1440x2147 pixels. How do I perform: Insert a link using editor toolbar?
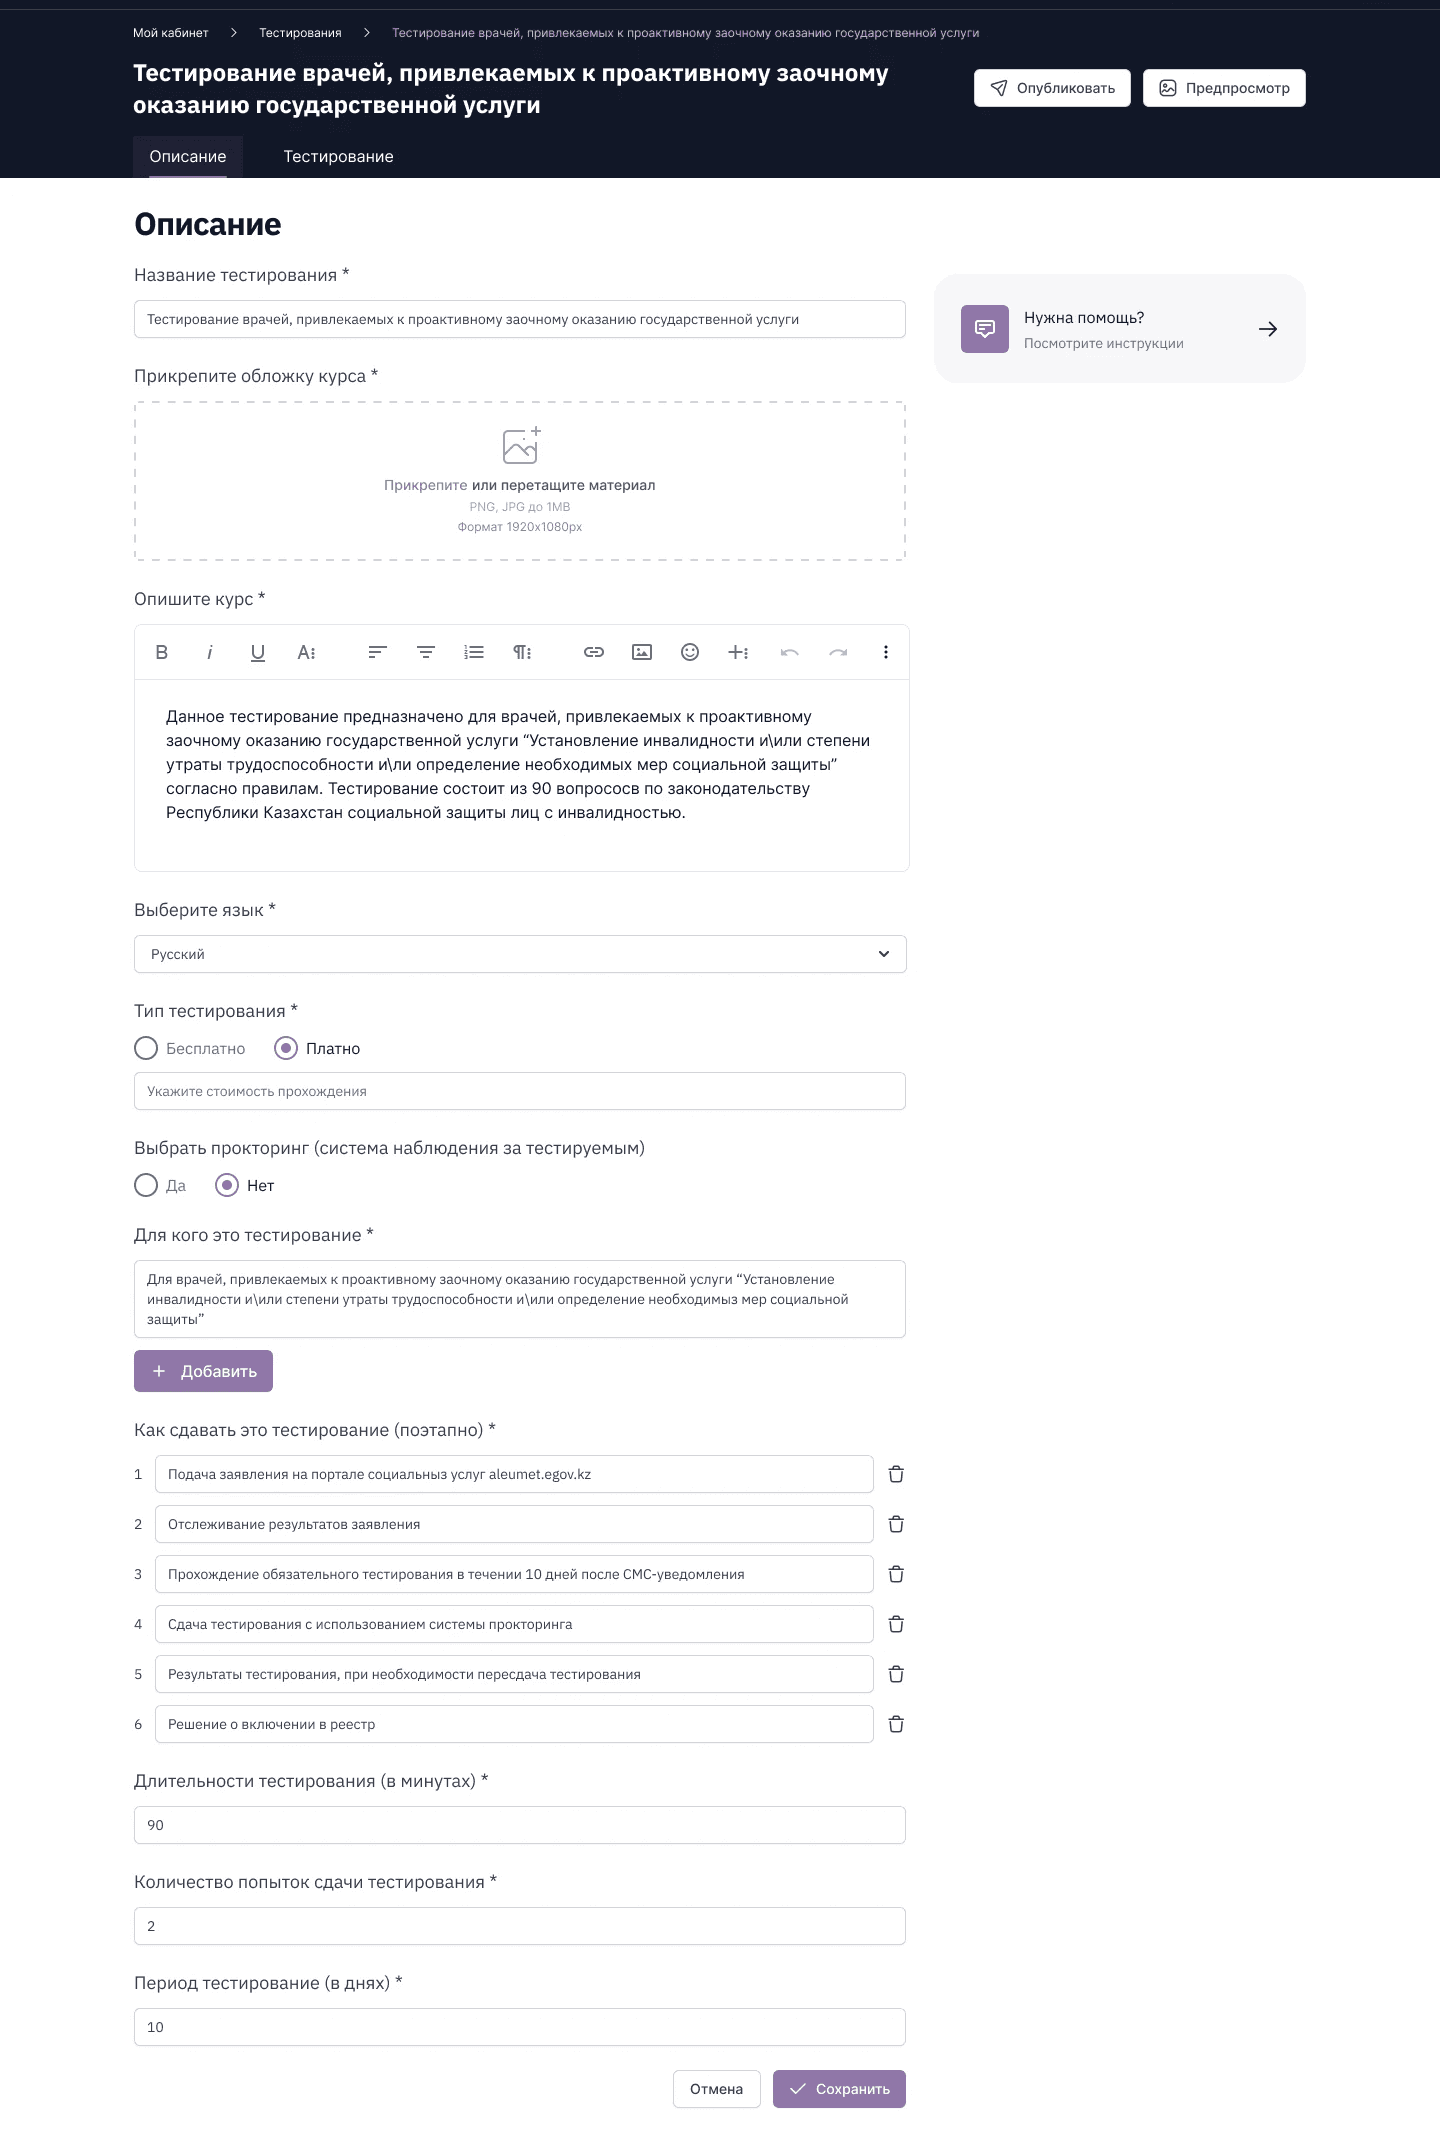point(594,652)
